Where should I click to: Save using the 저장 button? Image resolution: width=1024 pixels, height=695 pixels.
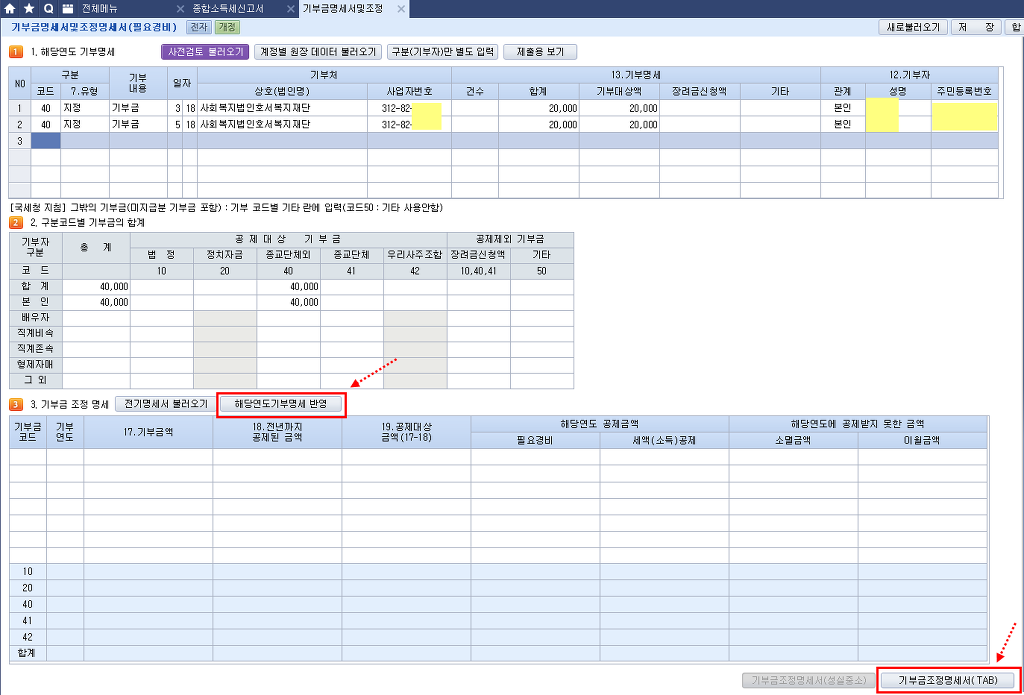coord(975,27)
